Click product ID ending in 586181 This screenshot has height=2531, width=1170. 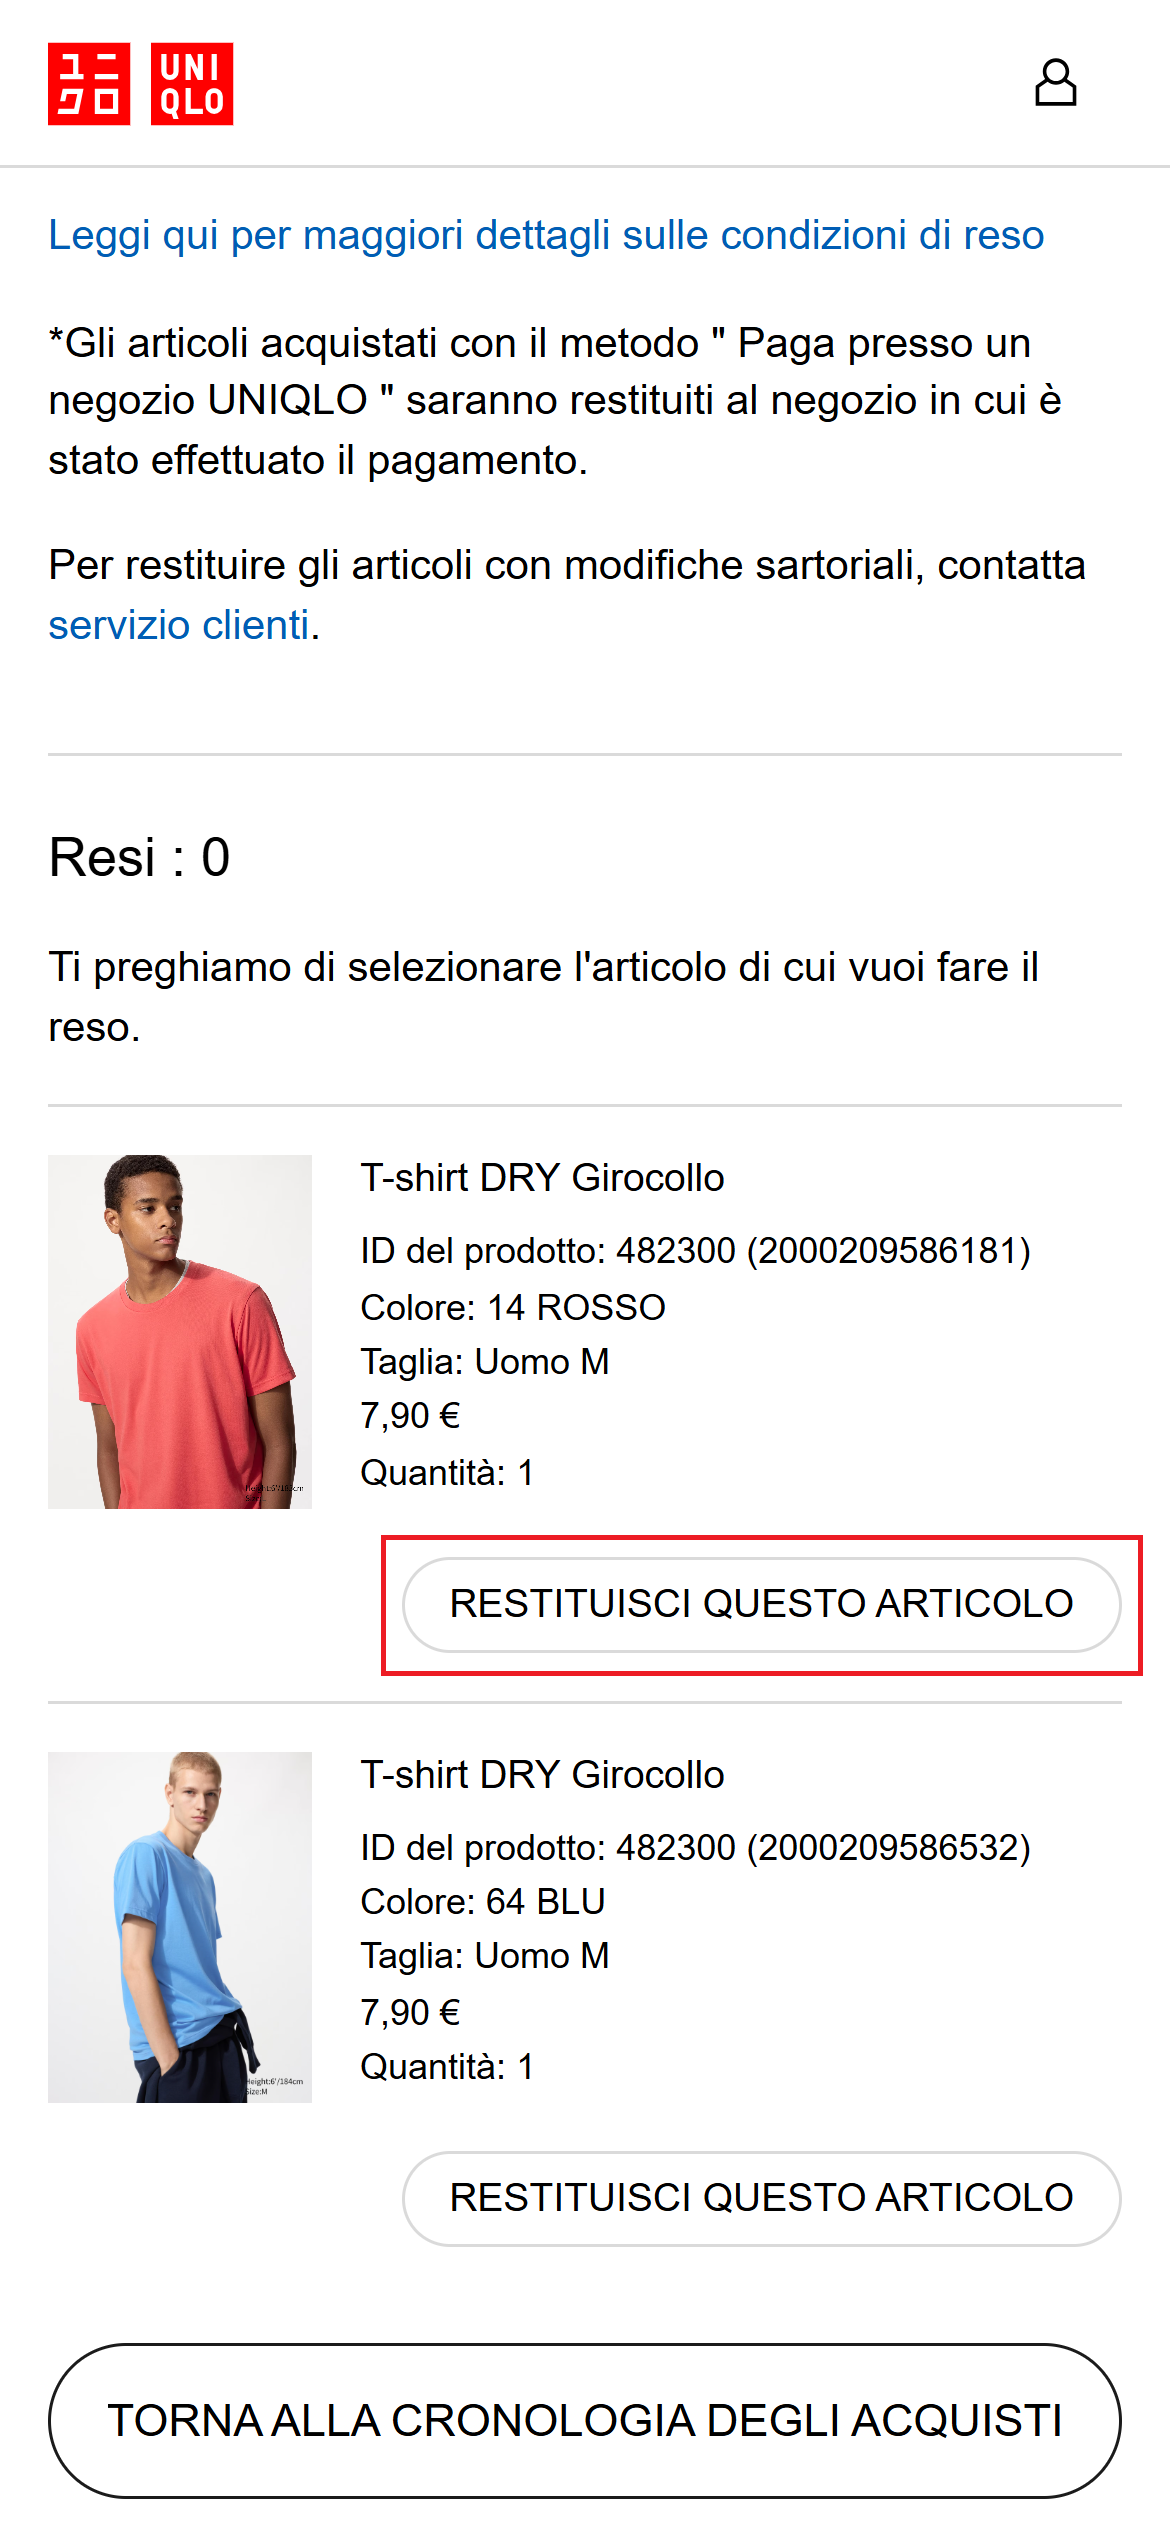[695, 1251]
